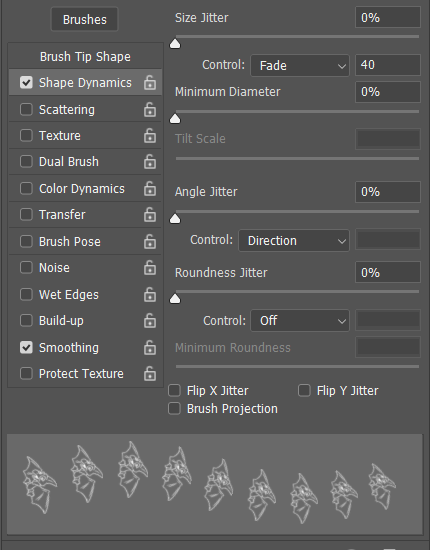This screenshot has width=430, height=550.
Task: Click the Angle Jitter slider handle
Action: [175, 219]
